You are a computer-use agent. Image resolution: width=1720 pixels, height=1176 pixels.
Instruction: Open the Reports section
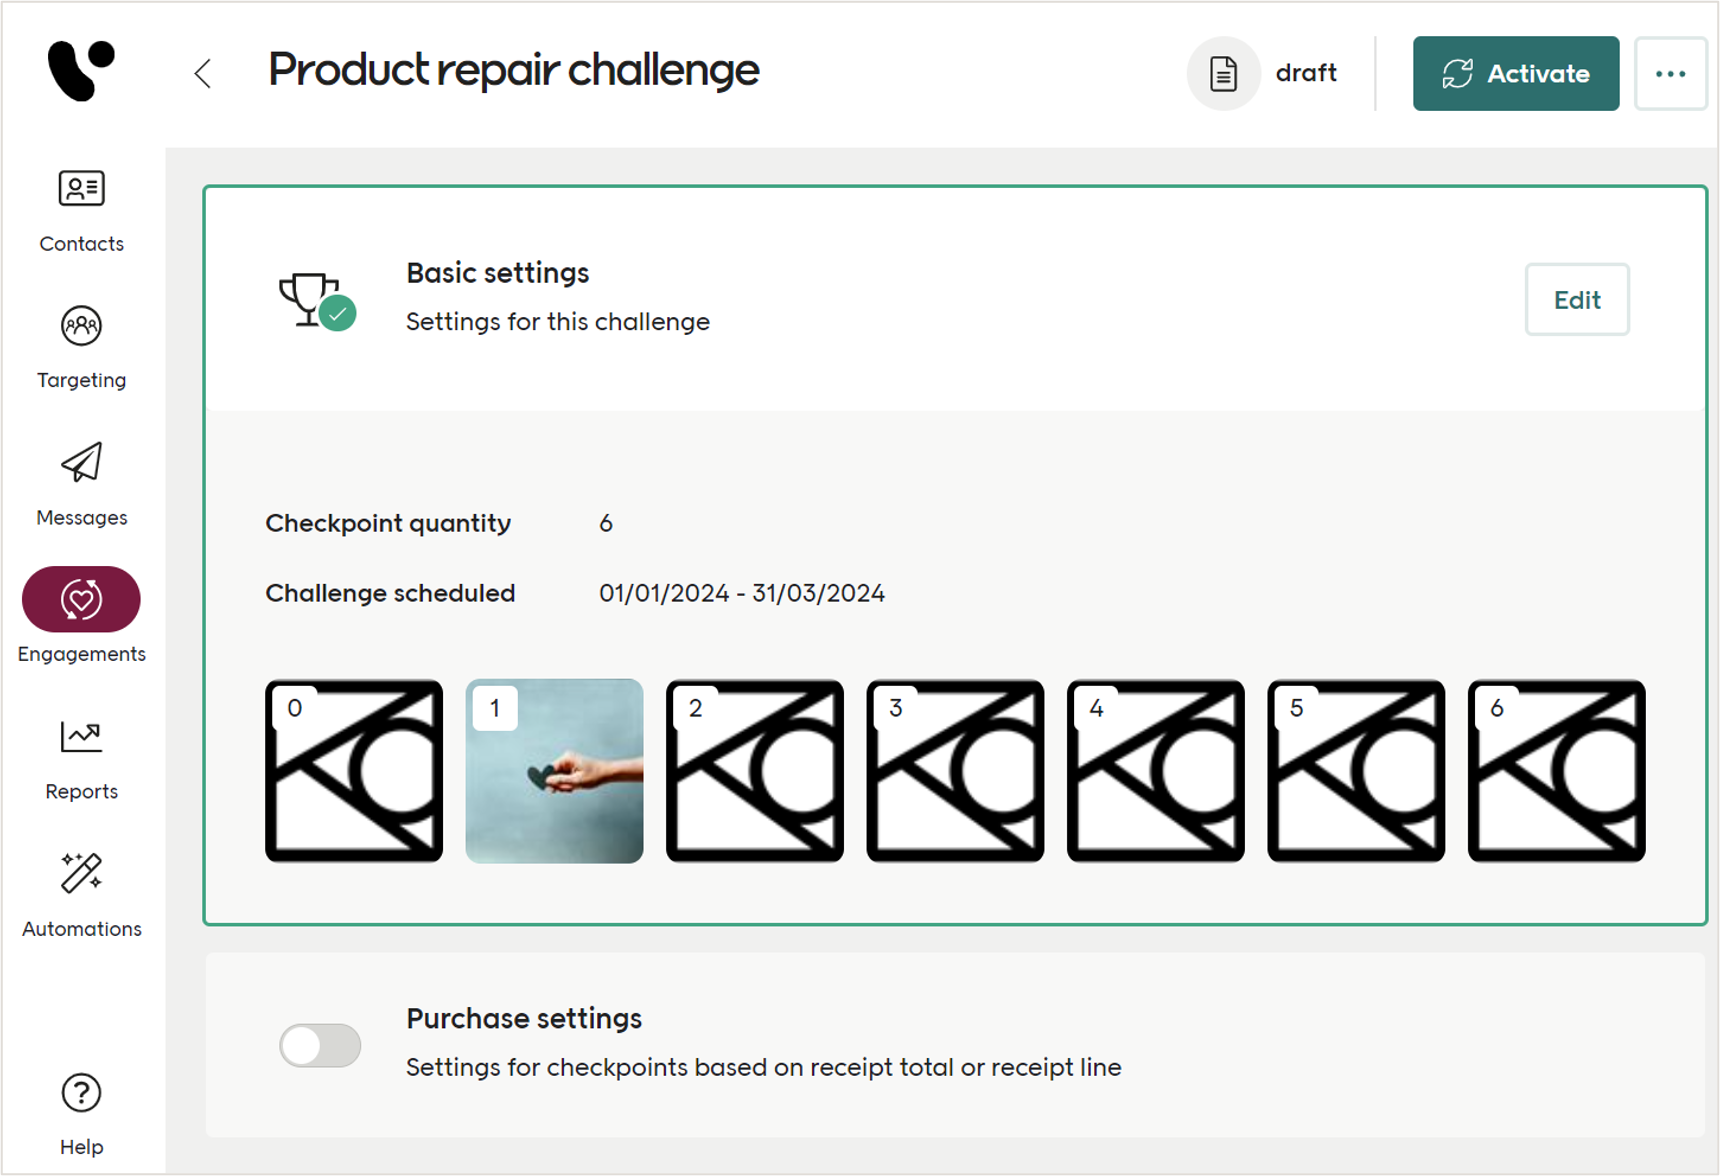(81, 759)
